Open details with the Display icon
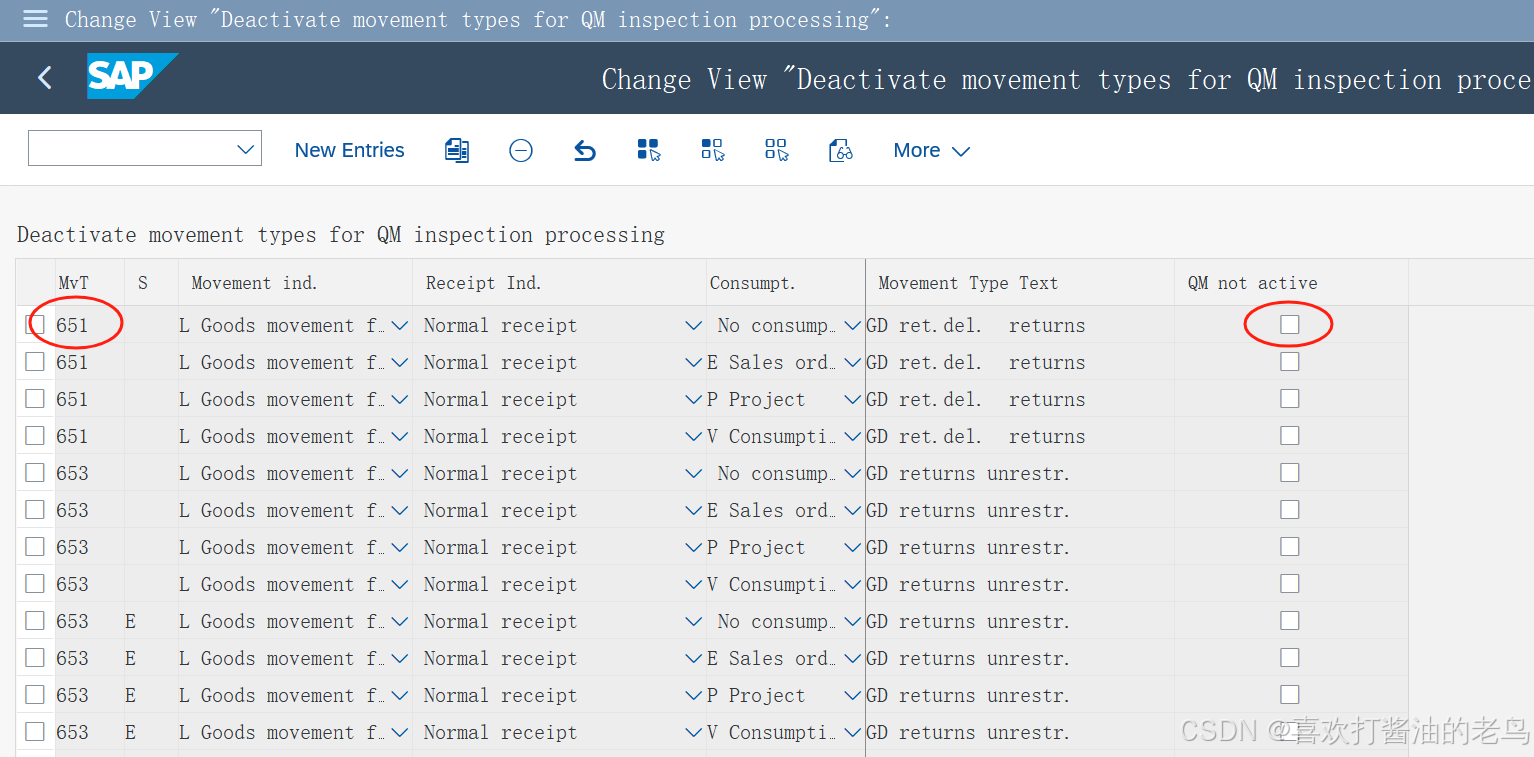The height and width of the screenshot is (757, 1534). 840,150
